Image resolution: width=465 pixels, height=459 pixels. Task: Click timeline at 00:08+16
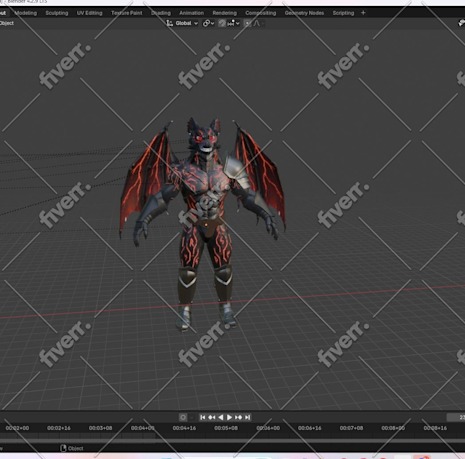pyautogui.click(x=435, y=428)
